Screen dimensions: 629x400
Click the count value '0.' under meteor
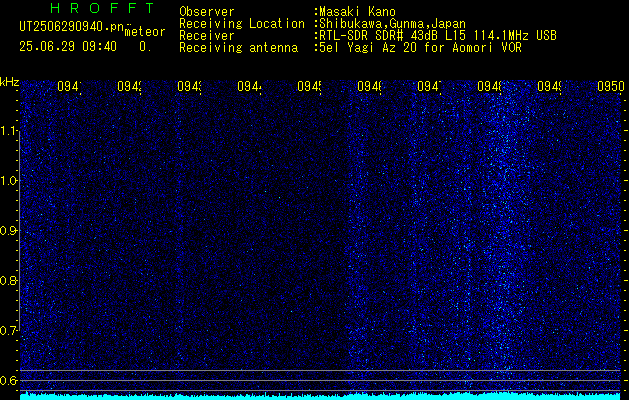[x=145, y=47]
